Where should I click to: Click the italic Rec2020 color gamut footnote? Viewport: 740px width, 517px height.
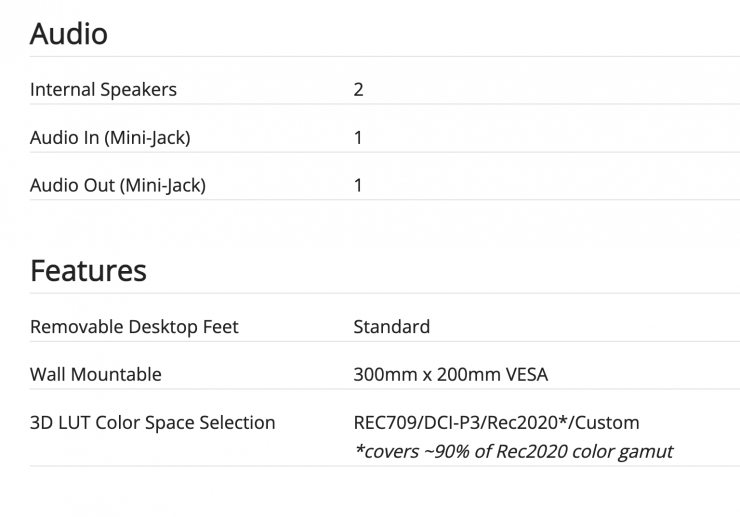click(513, 451)
